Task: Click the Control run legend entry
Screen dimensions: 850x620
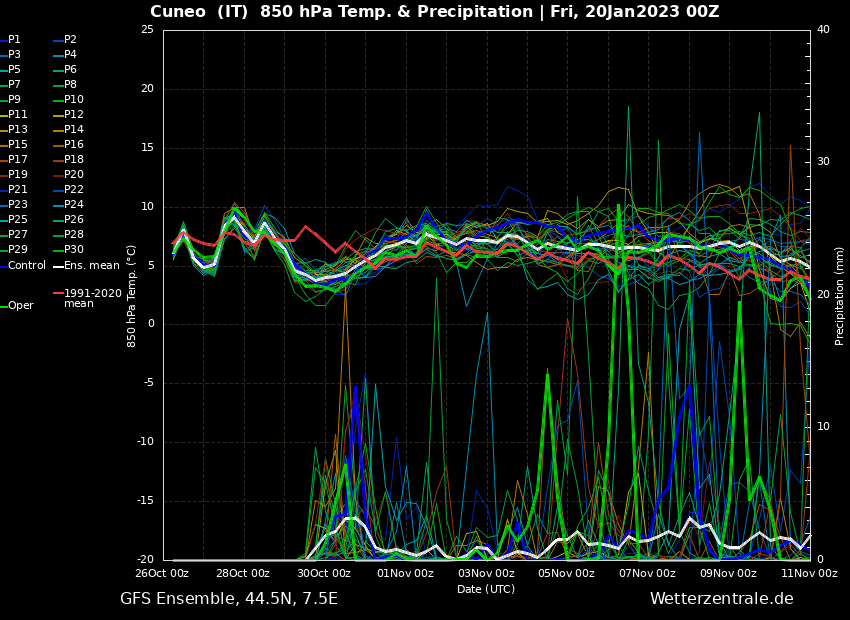Action: coord(26,265)
